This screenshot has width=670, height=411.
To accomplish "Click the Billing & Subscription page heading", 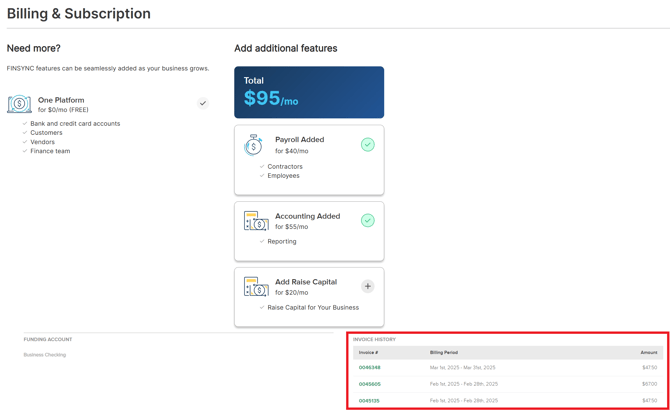I will coord(79,14).
